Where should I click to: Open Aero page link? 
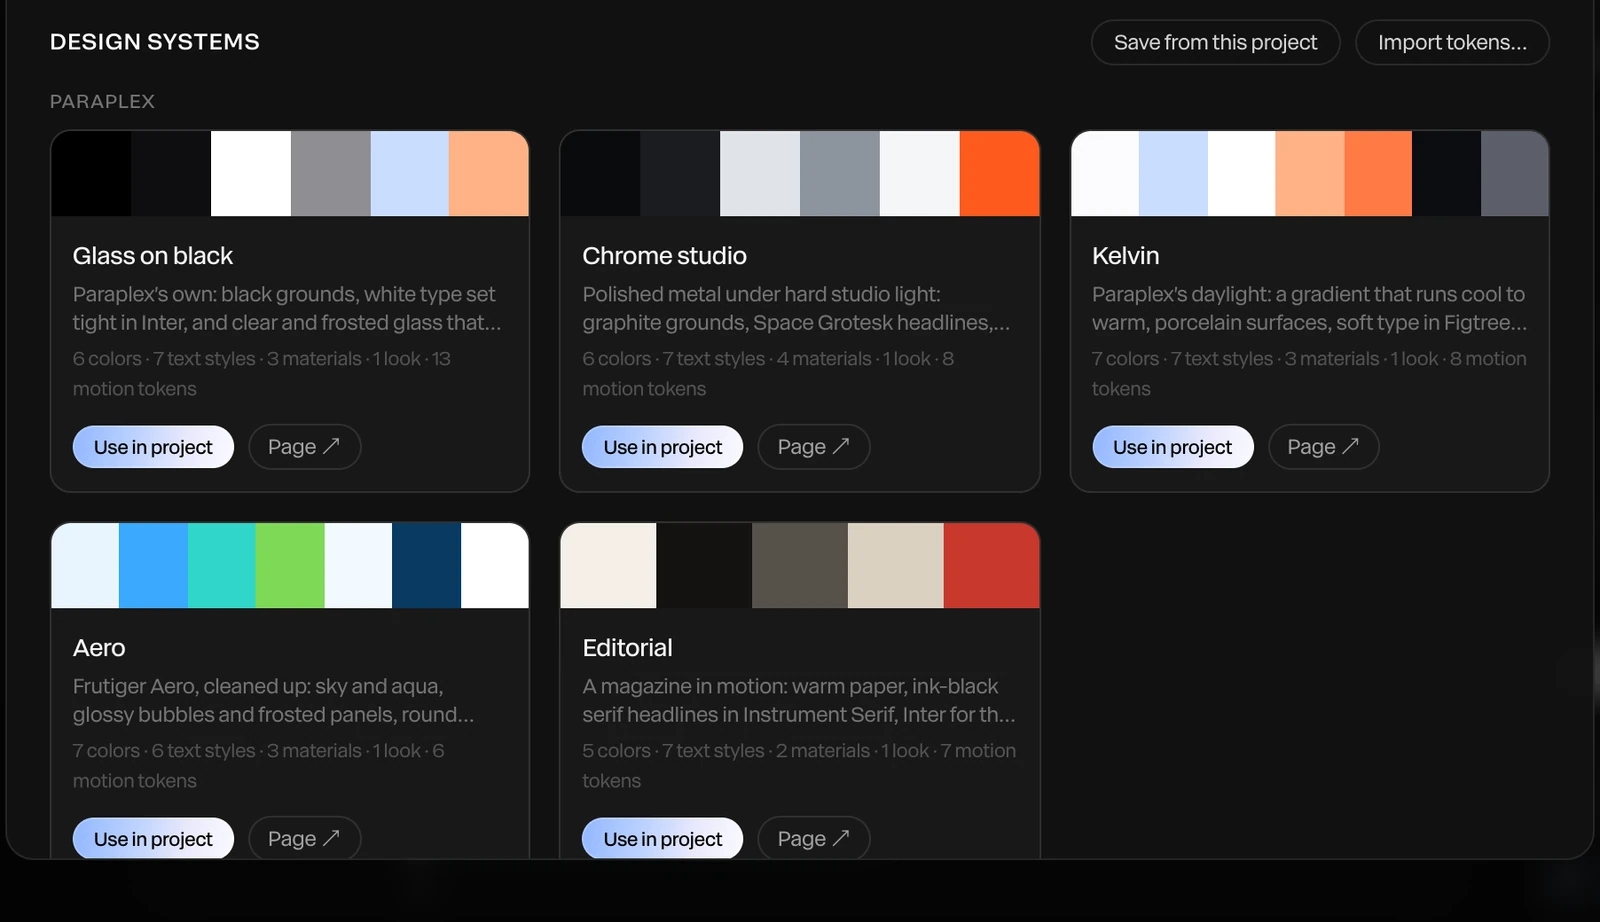(304, 838)
